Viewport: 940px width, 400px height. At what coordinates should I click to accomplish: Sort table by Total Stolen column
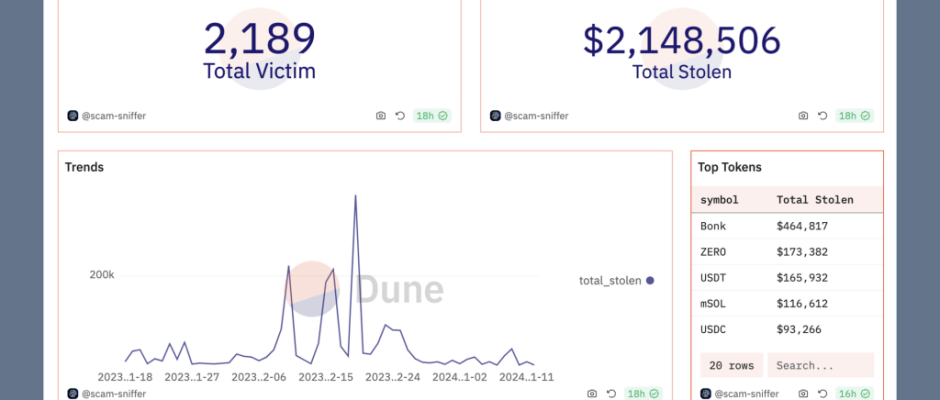pyautogui.click(x=815, y=199)
